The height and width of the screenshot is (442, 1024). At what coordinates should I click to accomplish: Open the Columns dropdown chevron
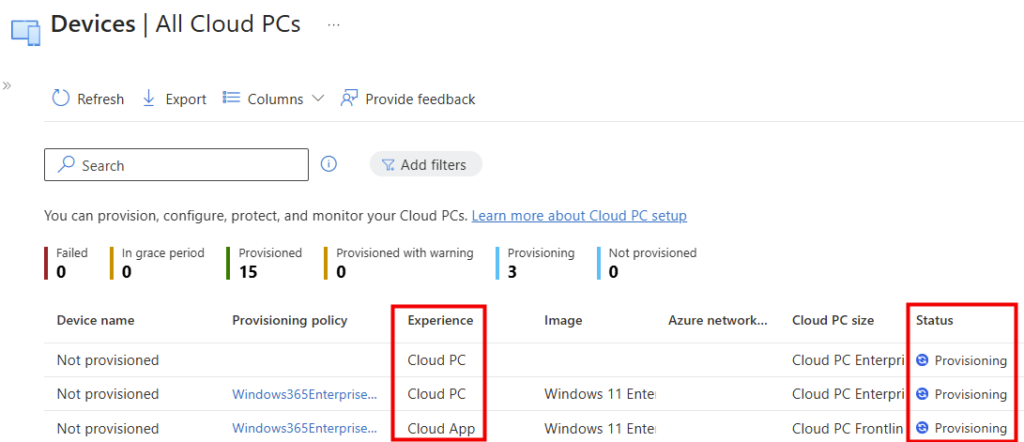318,99
